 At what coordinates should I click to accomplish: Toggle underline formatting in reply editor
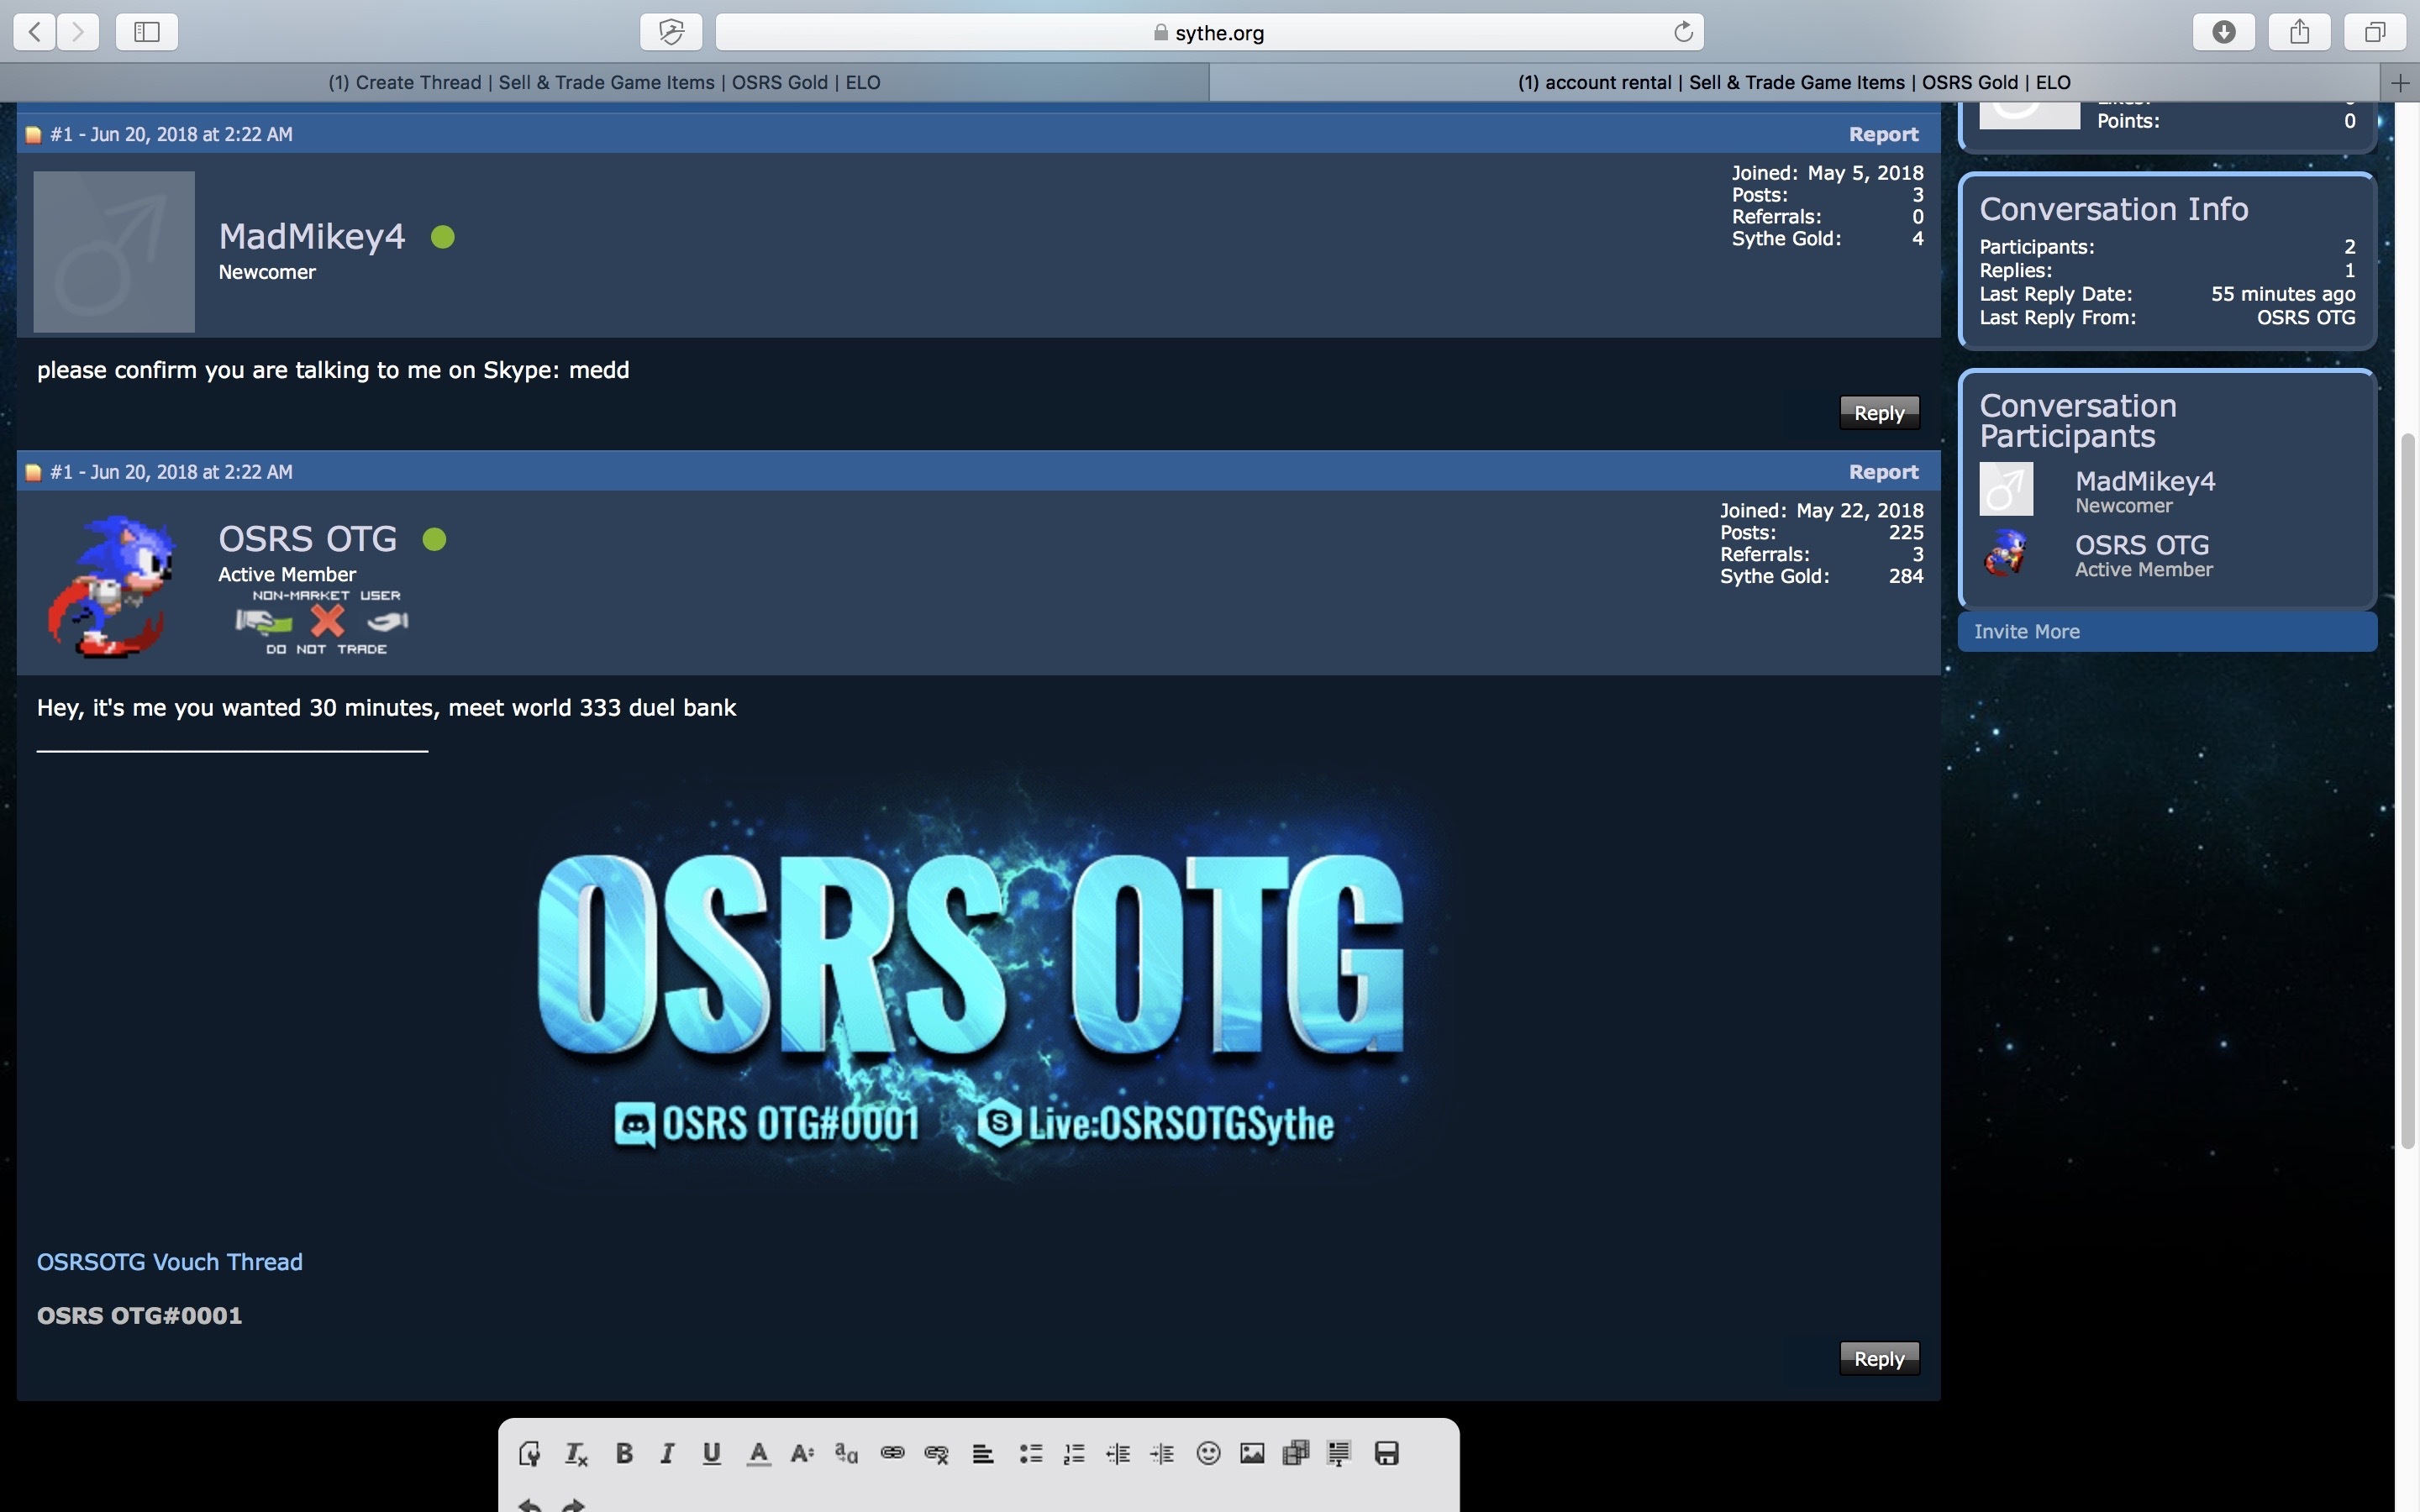click(x=711, y=1453)
